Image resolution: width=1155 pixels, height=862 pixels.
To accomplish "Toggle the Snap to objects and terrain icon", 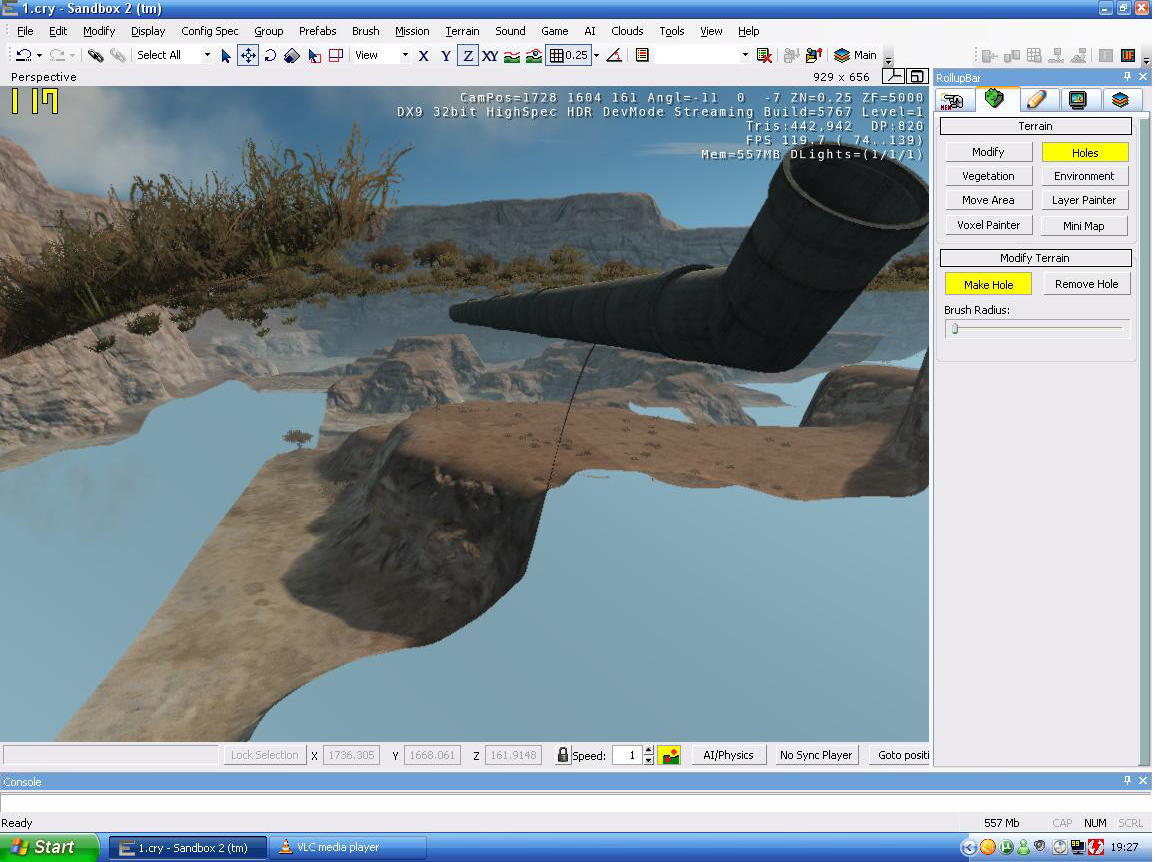I will coord(534,55).
